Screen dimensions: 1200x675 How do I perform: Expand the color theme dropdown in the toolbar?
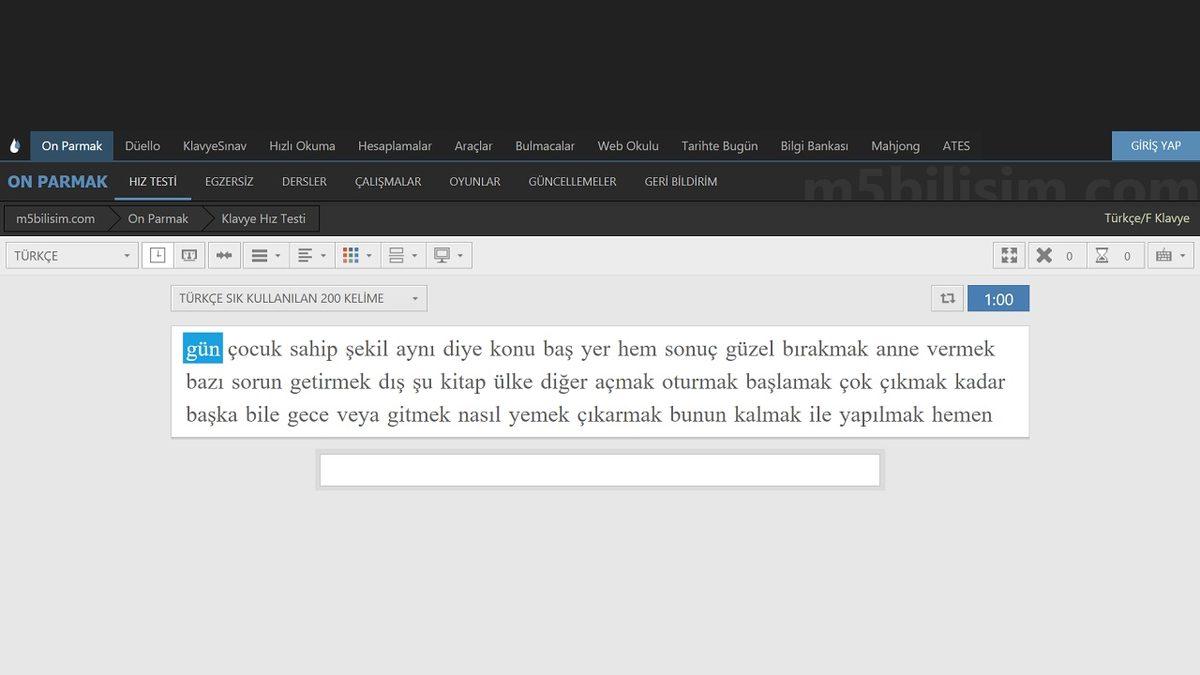coord(368,255)
